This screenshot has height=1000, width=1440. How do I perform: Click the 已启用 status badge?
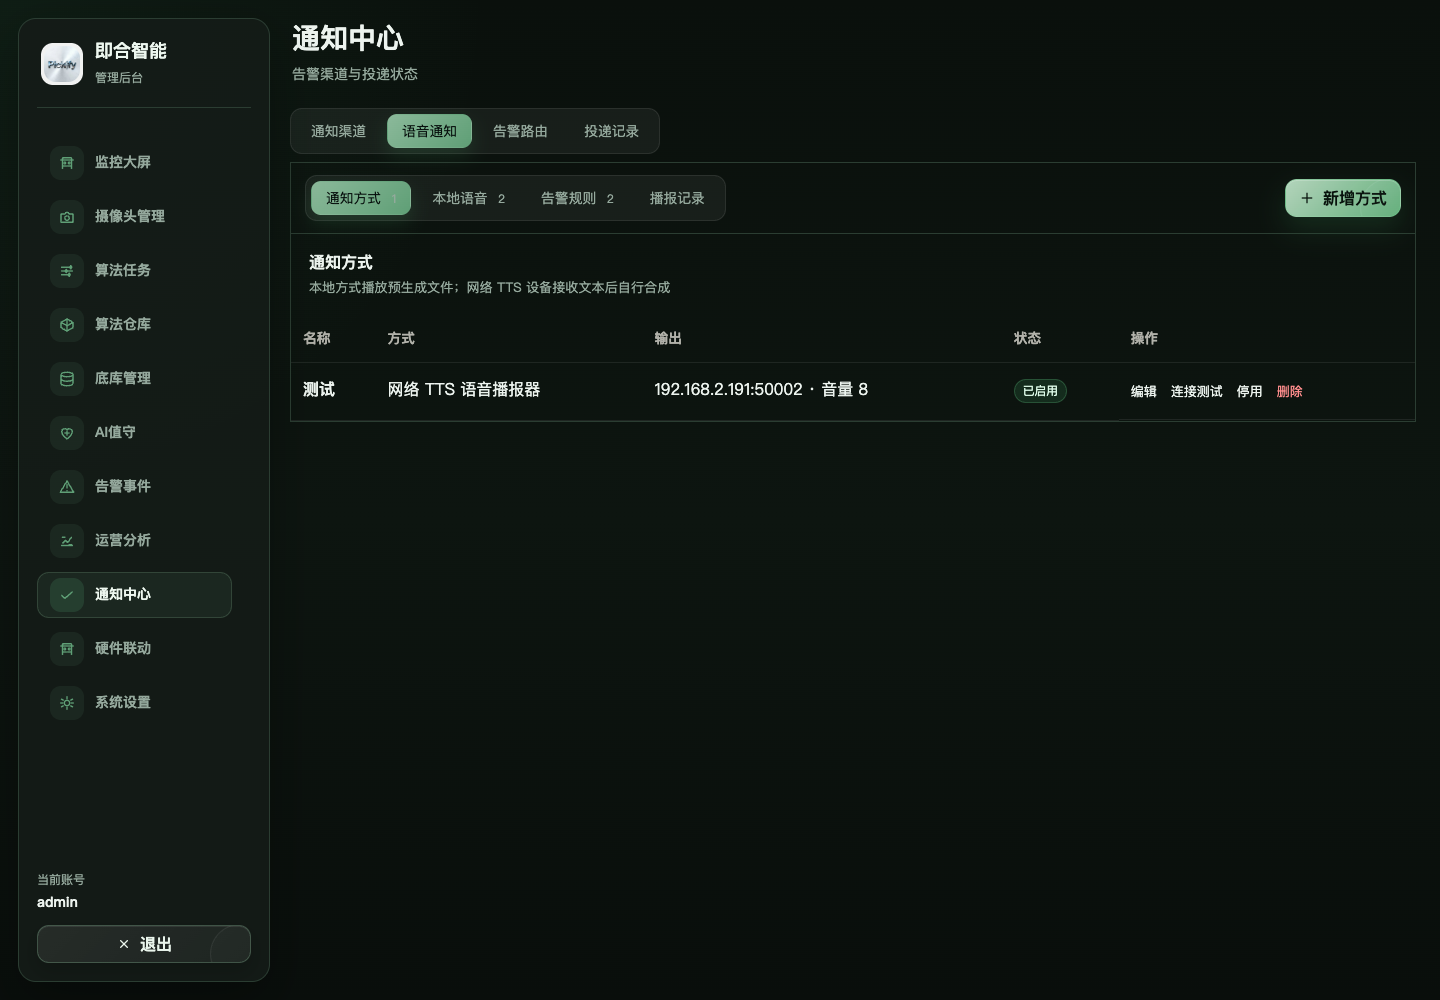point(1040,391)
